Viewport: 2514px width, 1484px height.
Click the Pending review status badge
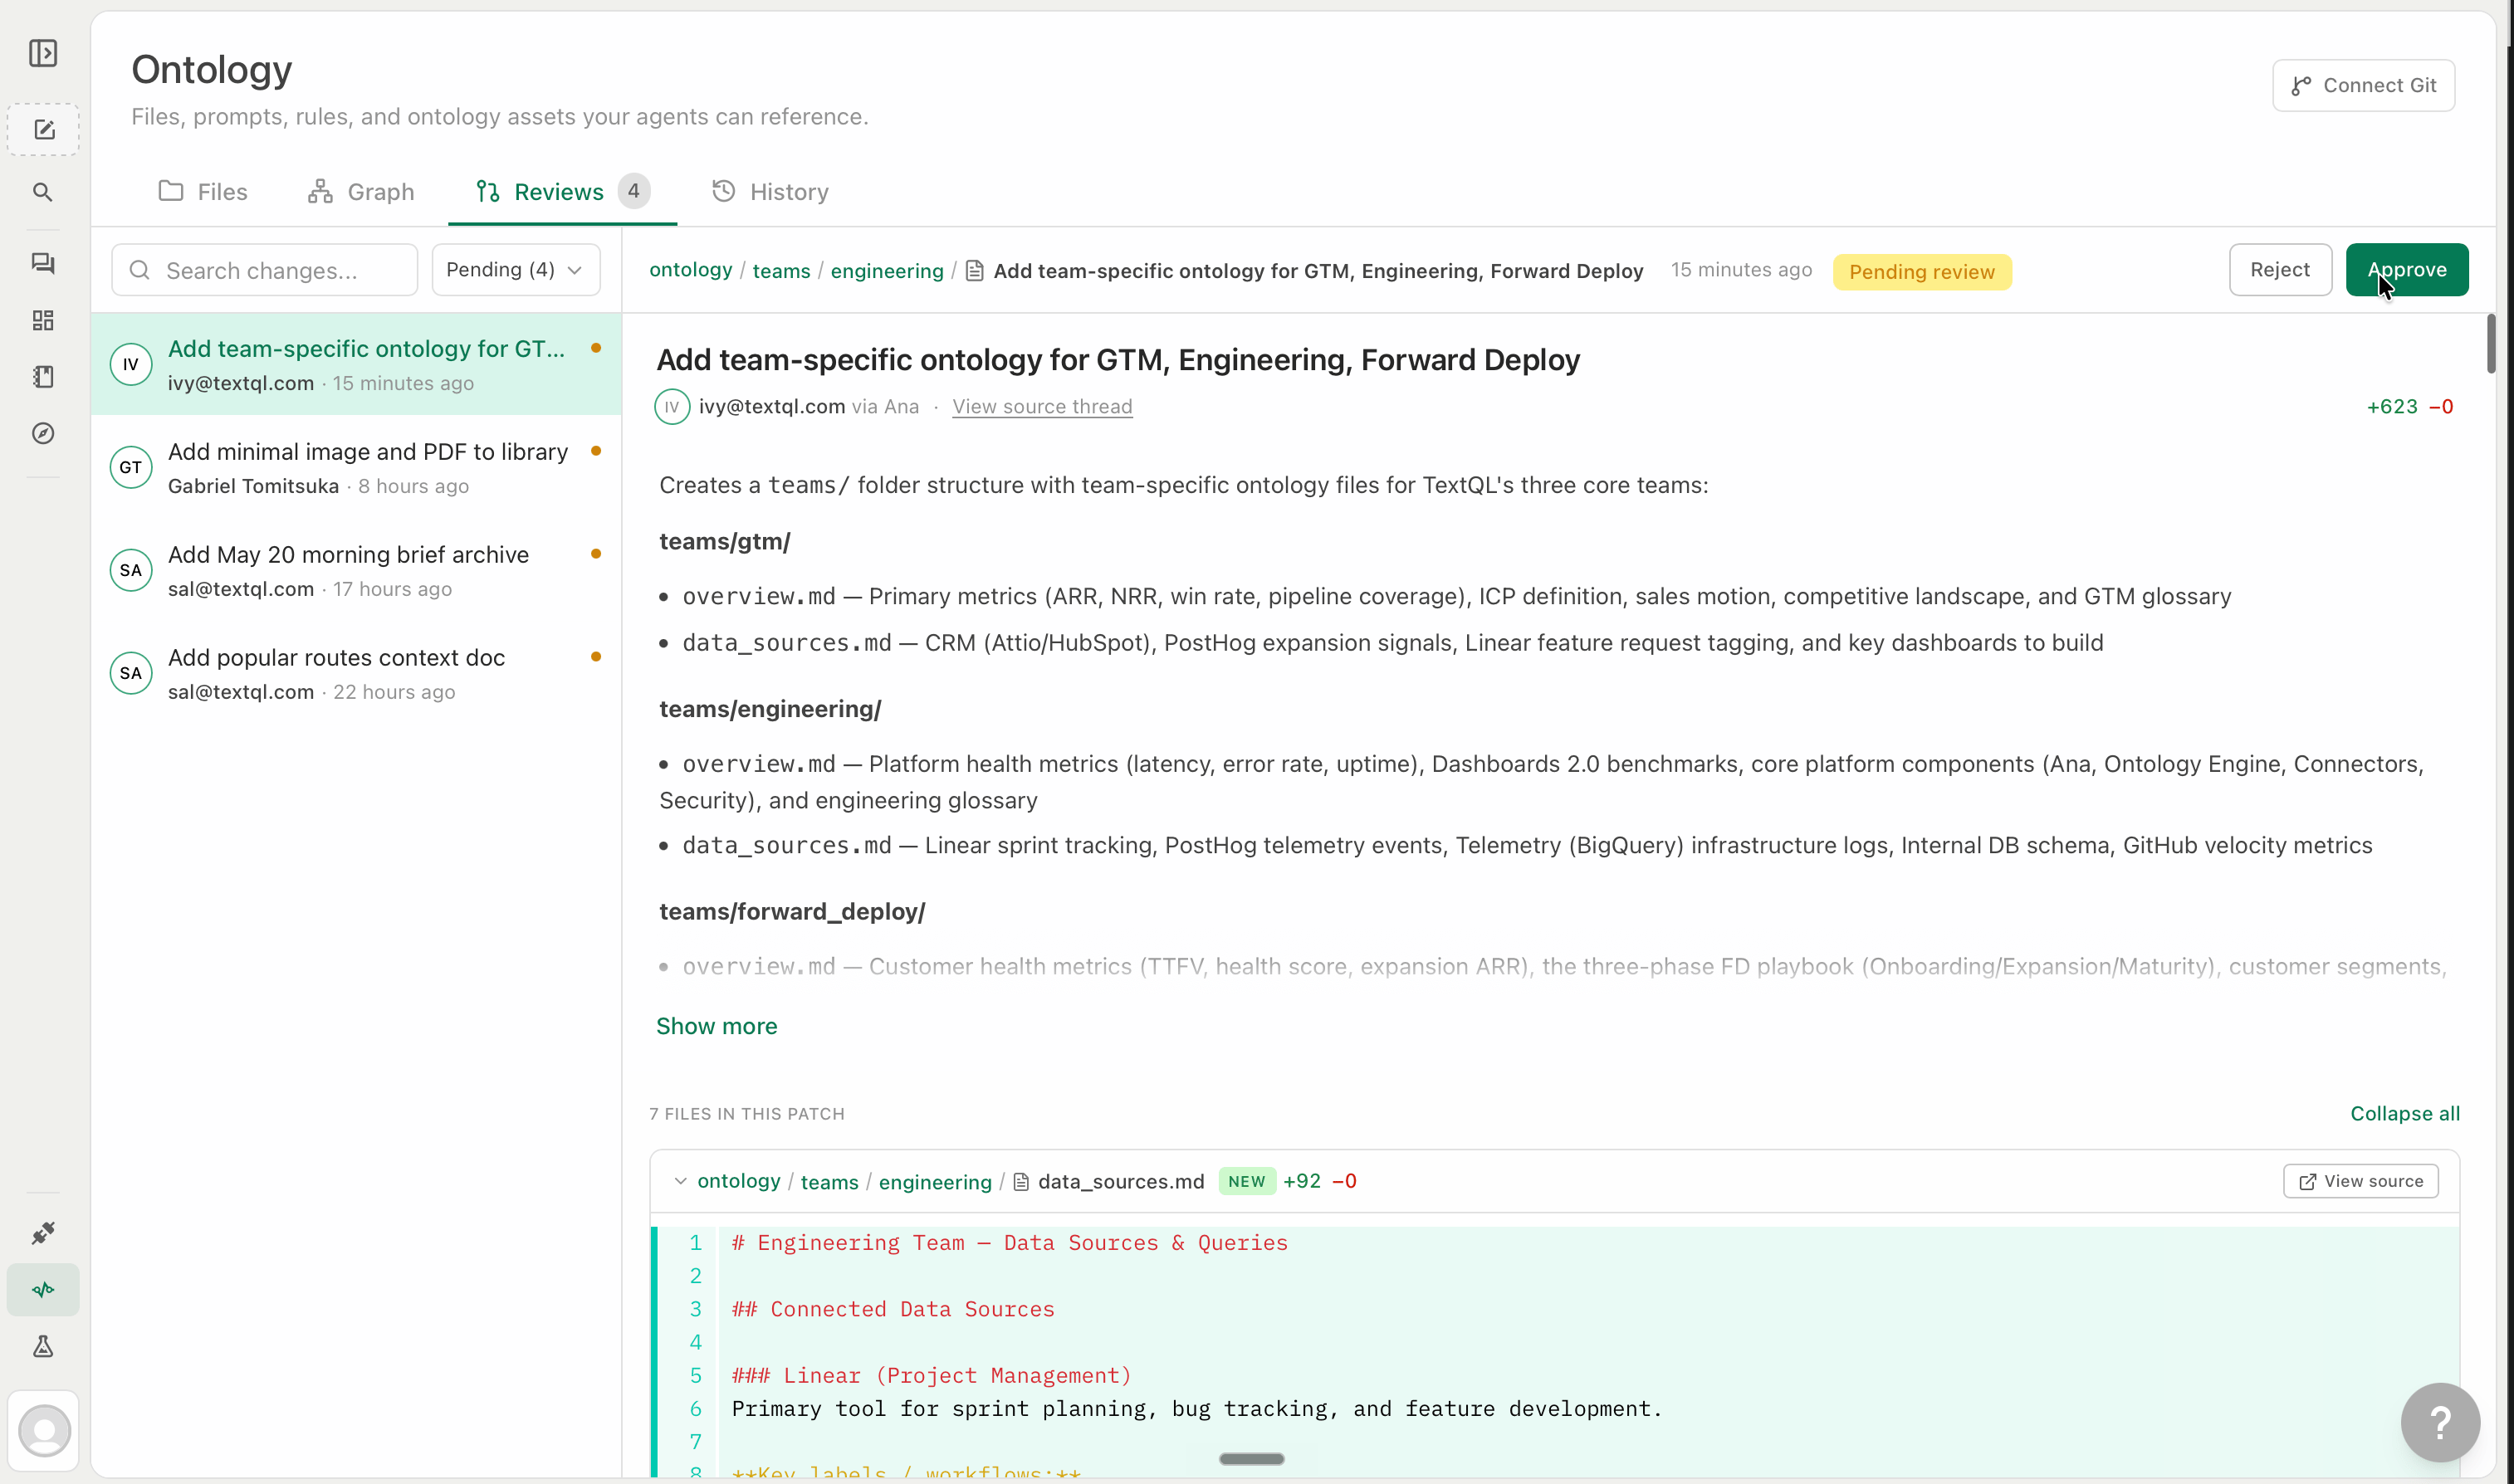click(1921, 272)
